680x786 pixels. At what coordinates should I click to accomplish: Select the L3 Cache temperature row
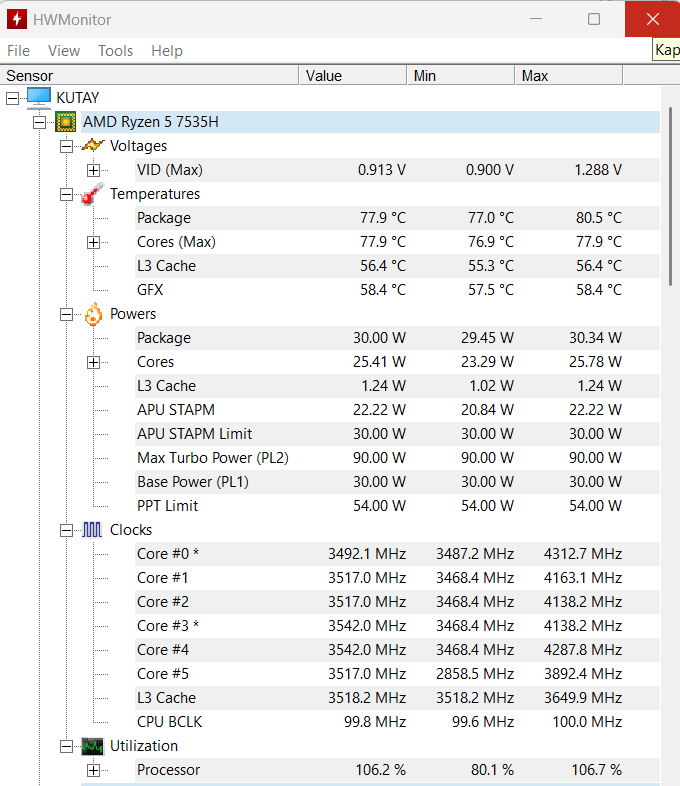397,266
